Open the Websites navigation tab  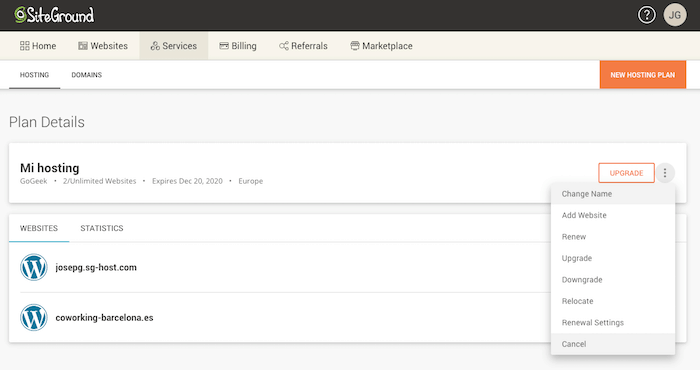(103, 46)
